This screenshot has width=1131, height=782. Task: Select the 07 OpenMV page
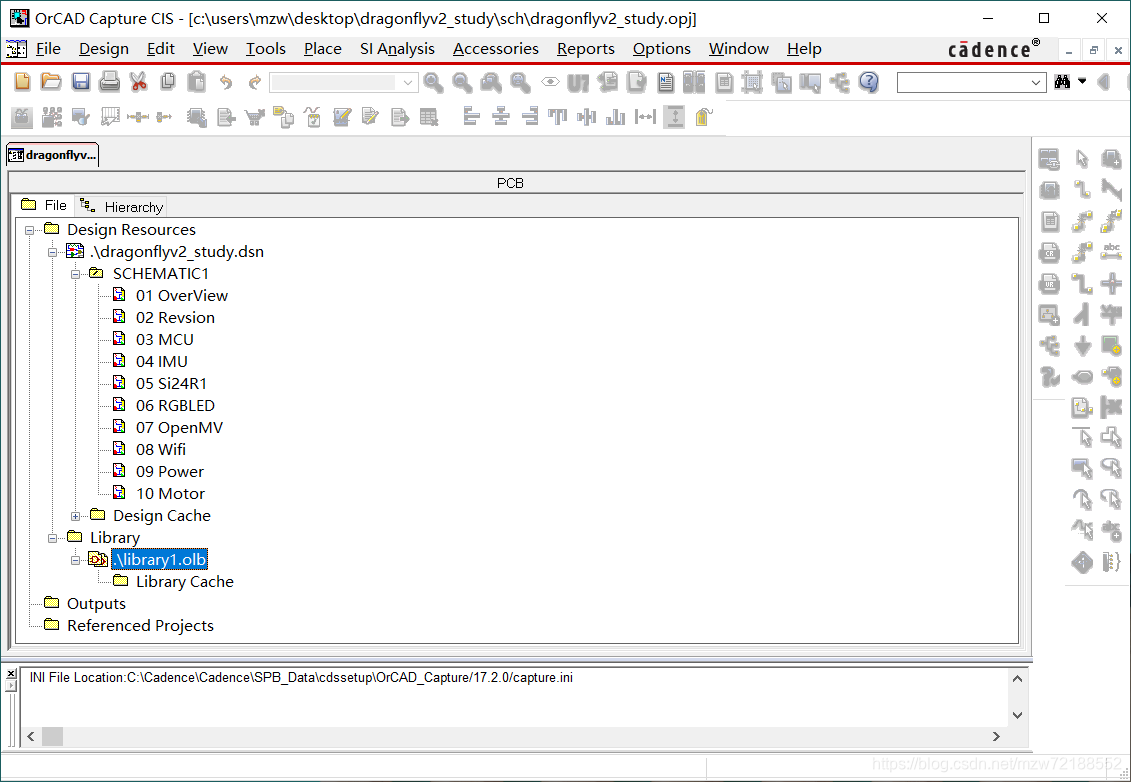179,428
